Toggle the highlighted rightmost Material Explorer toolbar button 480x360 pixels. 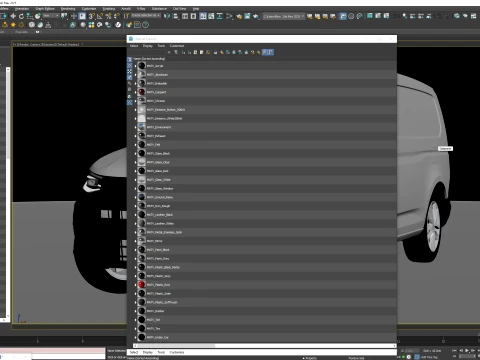coord(271,52)
